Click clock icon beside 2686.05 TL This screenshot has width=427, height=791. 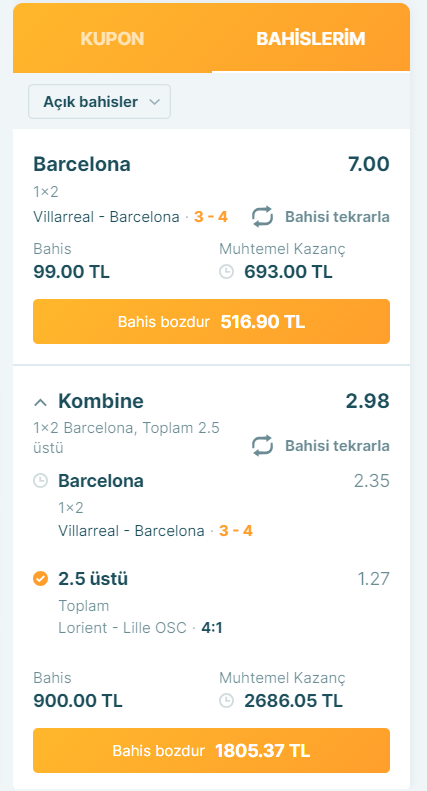point(227,701)
